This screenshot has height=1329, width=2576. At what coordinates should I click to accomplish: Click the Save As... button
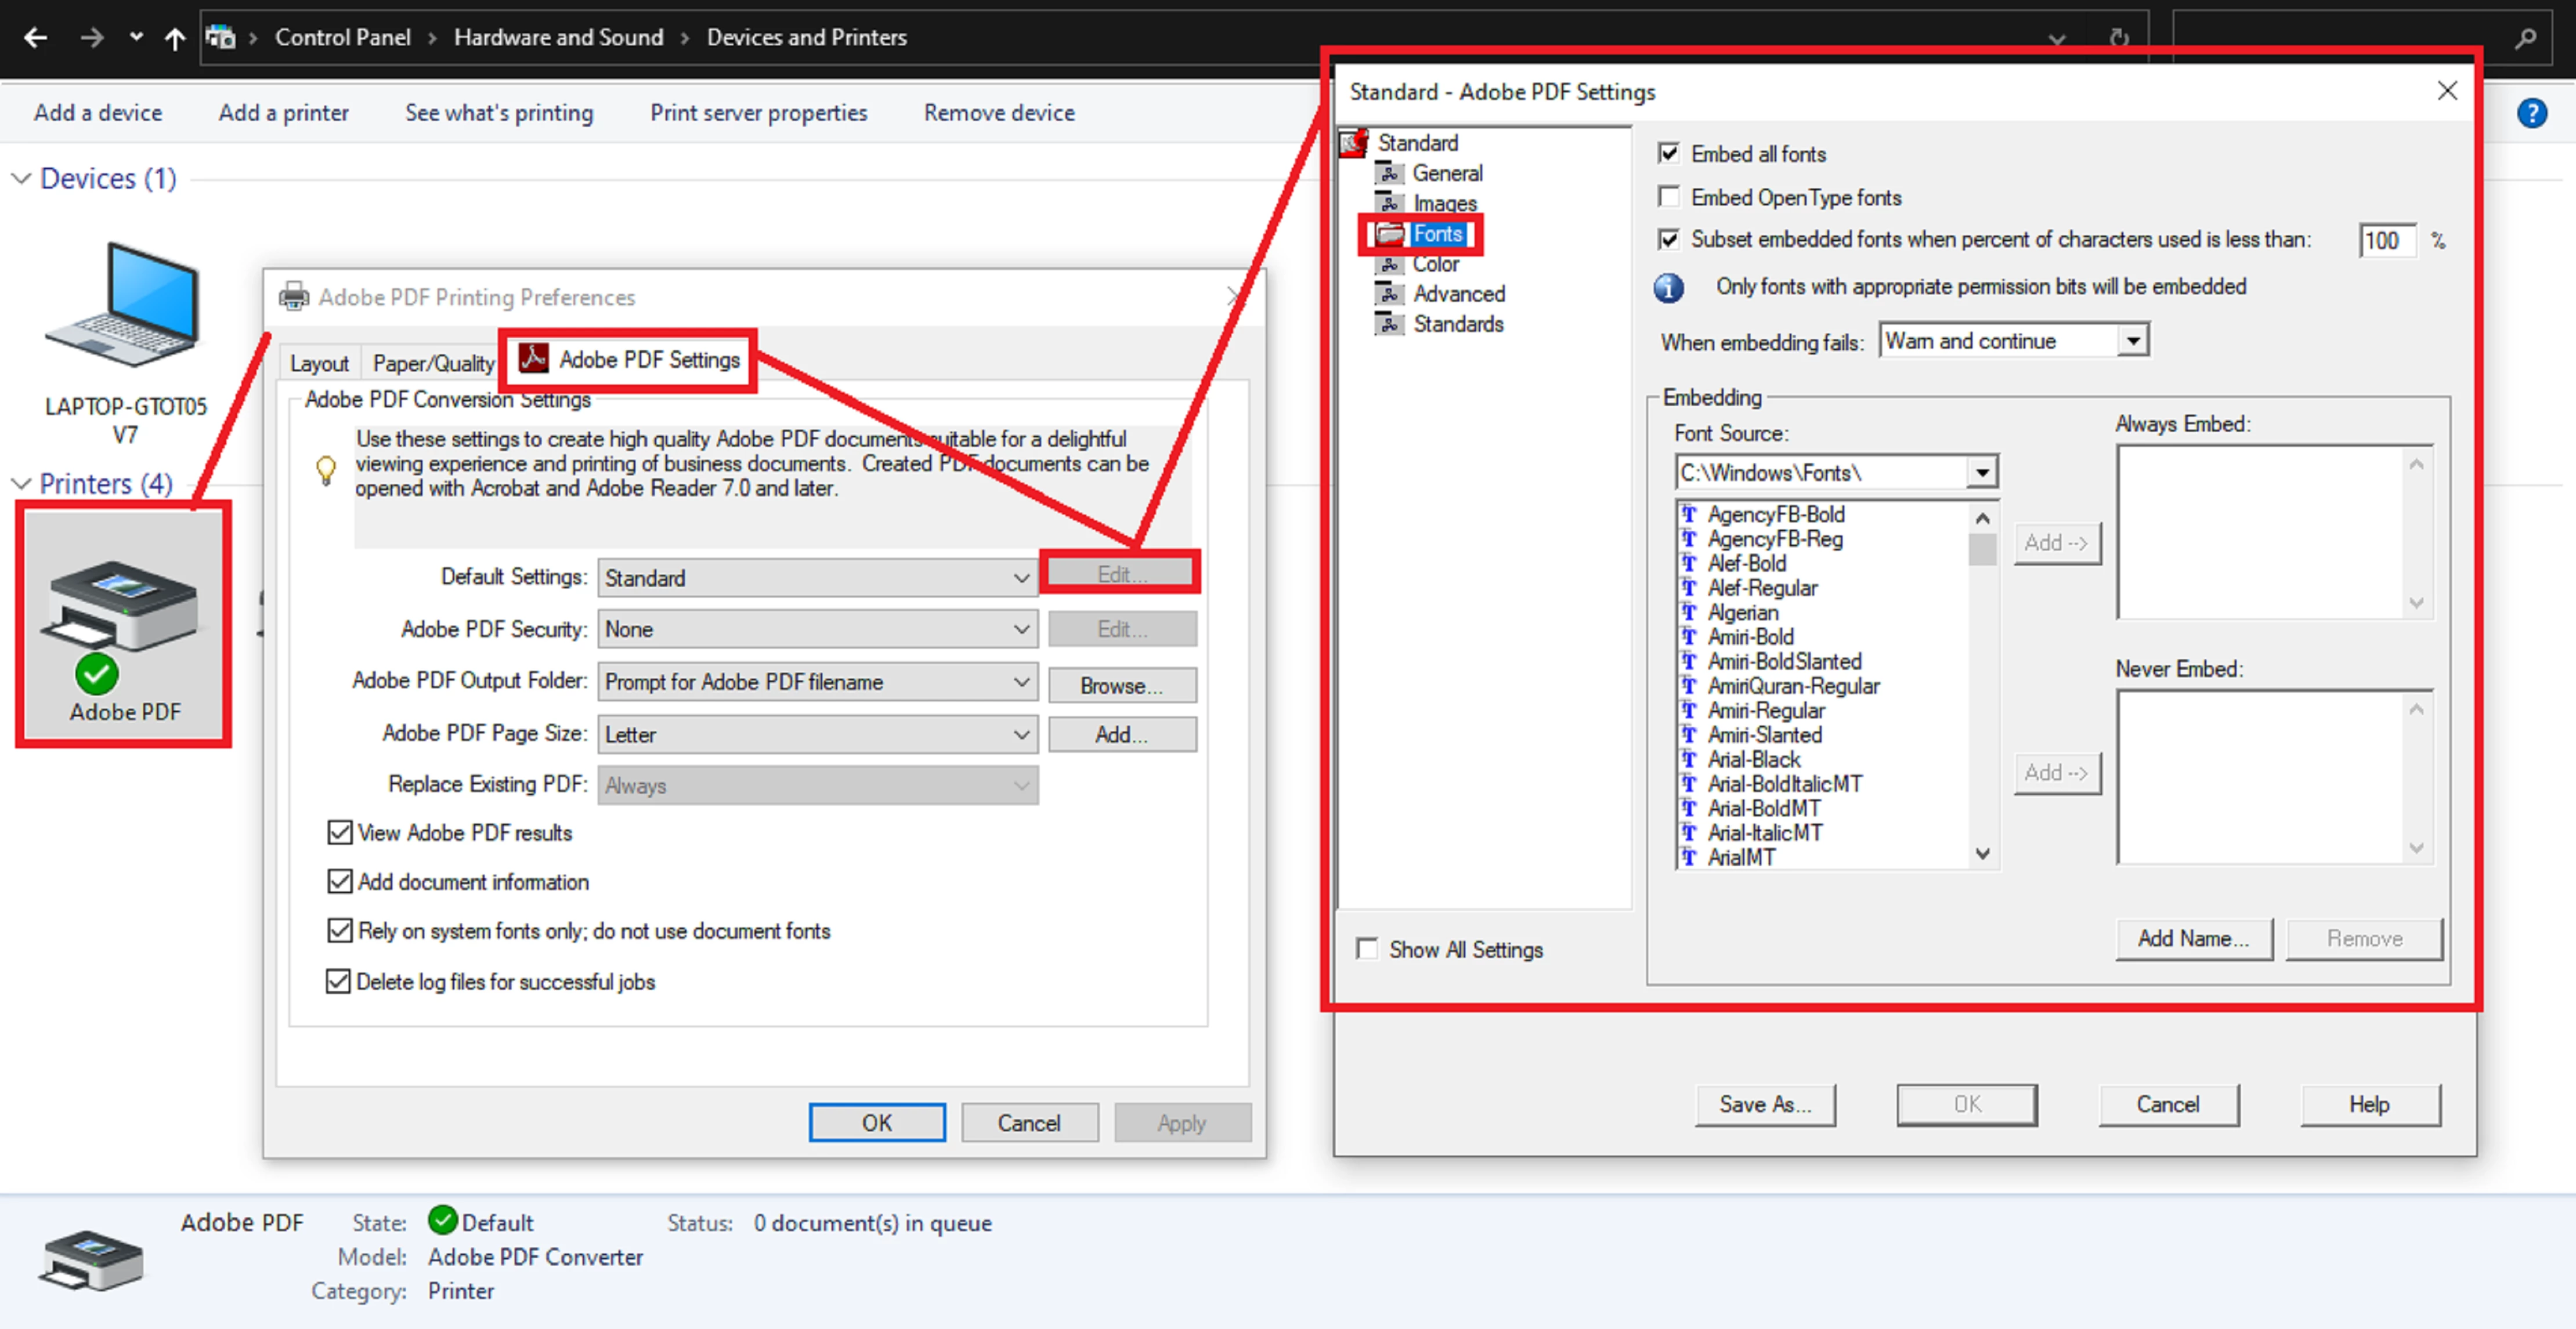point(1764,1104)
